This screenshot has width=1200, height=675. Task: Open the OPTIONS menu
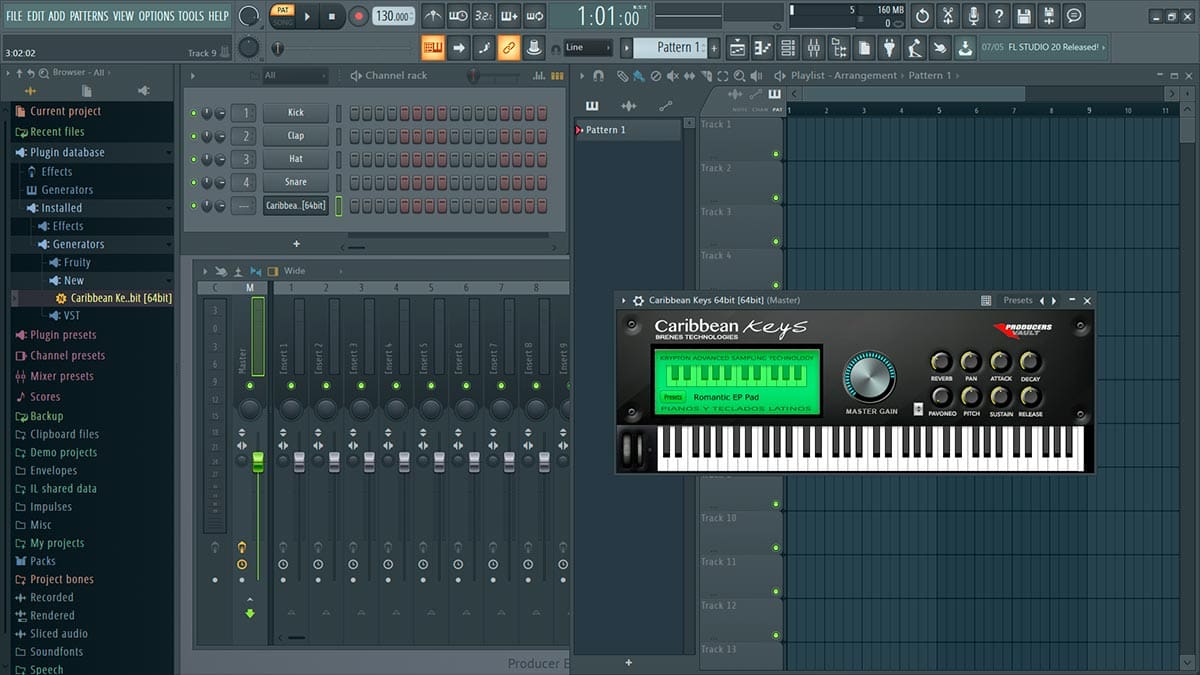pos(156,16)
